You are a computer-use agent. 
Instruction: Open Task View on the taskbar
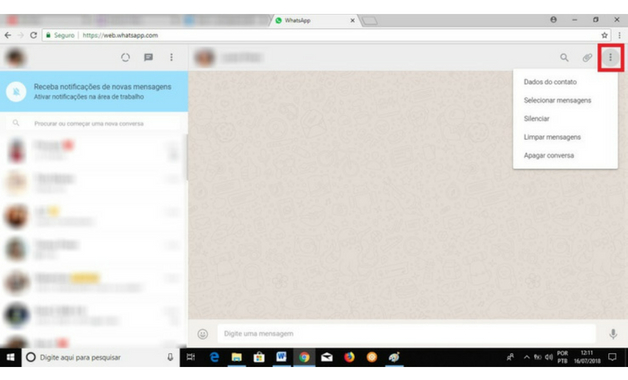(191, 357)
